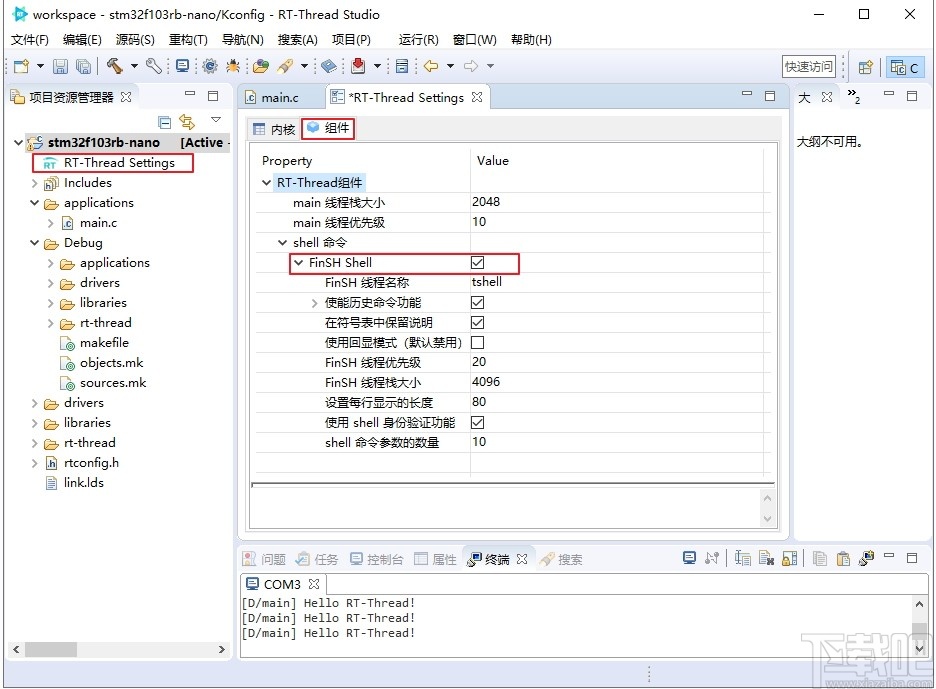Image resolution: width=936 pixels, height=689 pixels.
Task: Enable 使用回显模式 checkbox
Action: coord(477,342)
